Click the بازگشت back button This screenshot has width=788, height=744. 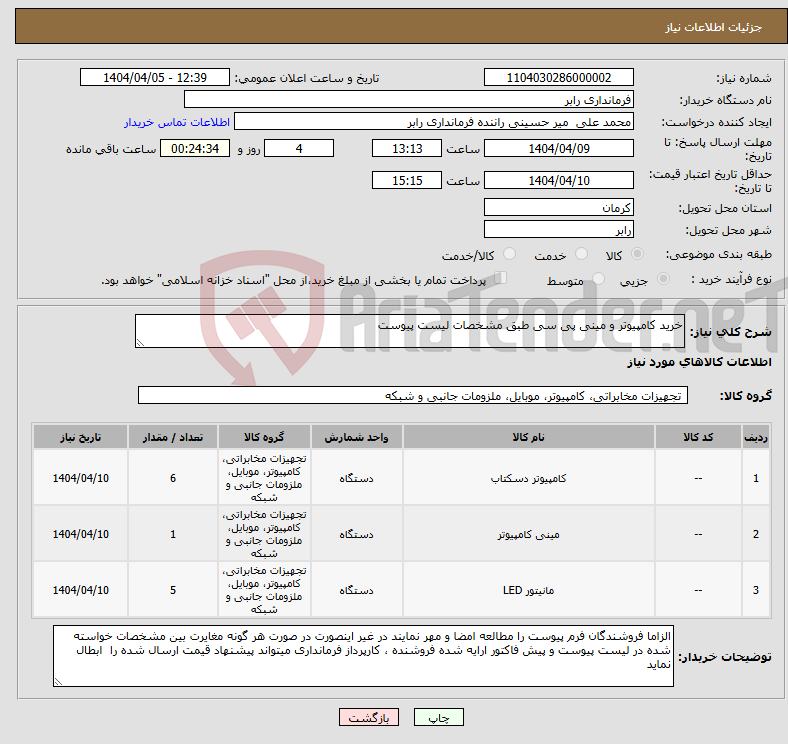pyautogui.click(x=369, y=717)
